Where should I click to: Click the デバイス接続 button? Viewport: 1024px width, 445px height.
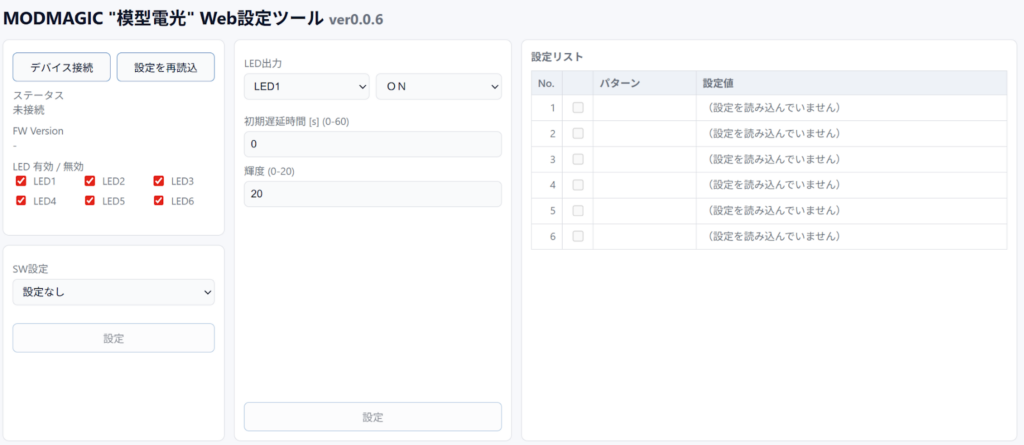pos(62,67)
